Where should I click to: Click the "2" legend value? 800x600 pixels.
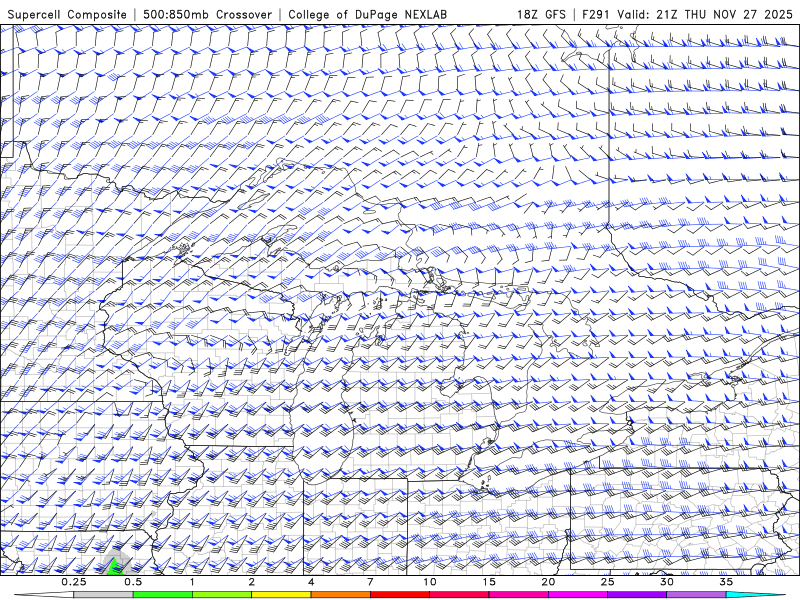[x=252, y=582]
